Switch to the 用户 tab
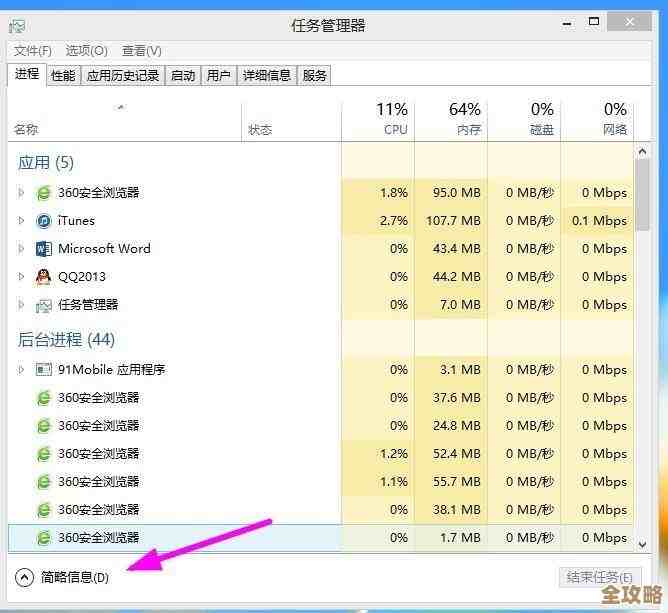 [x=219, y=76]
